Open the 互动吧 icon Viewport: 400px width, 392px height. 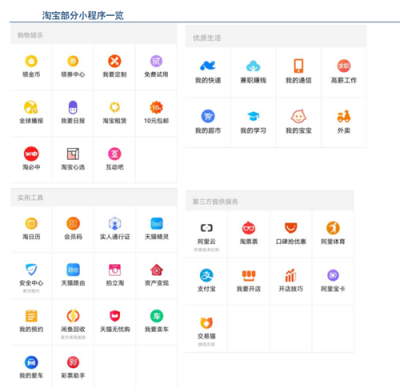(x=115, y=154)
